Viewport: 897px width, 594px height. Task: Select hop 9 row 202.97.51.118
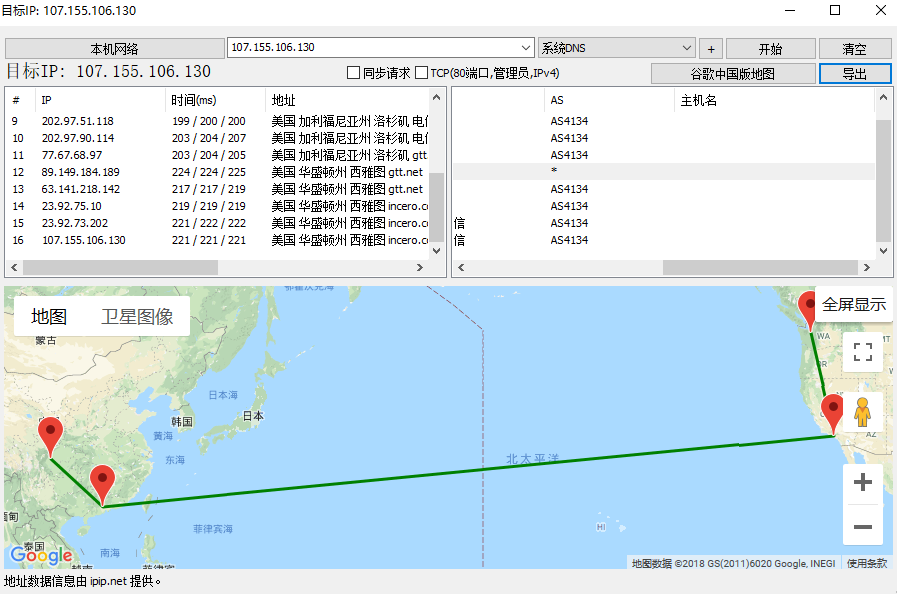(217, 121)
